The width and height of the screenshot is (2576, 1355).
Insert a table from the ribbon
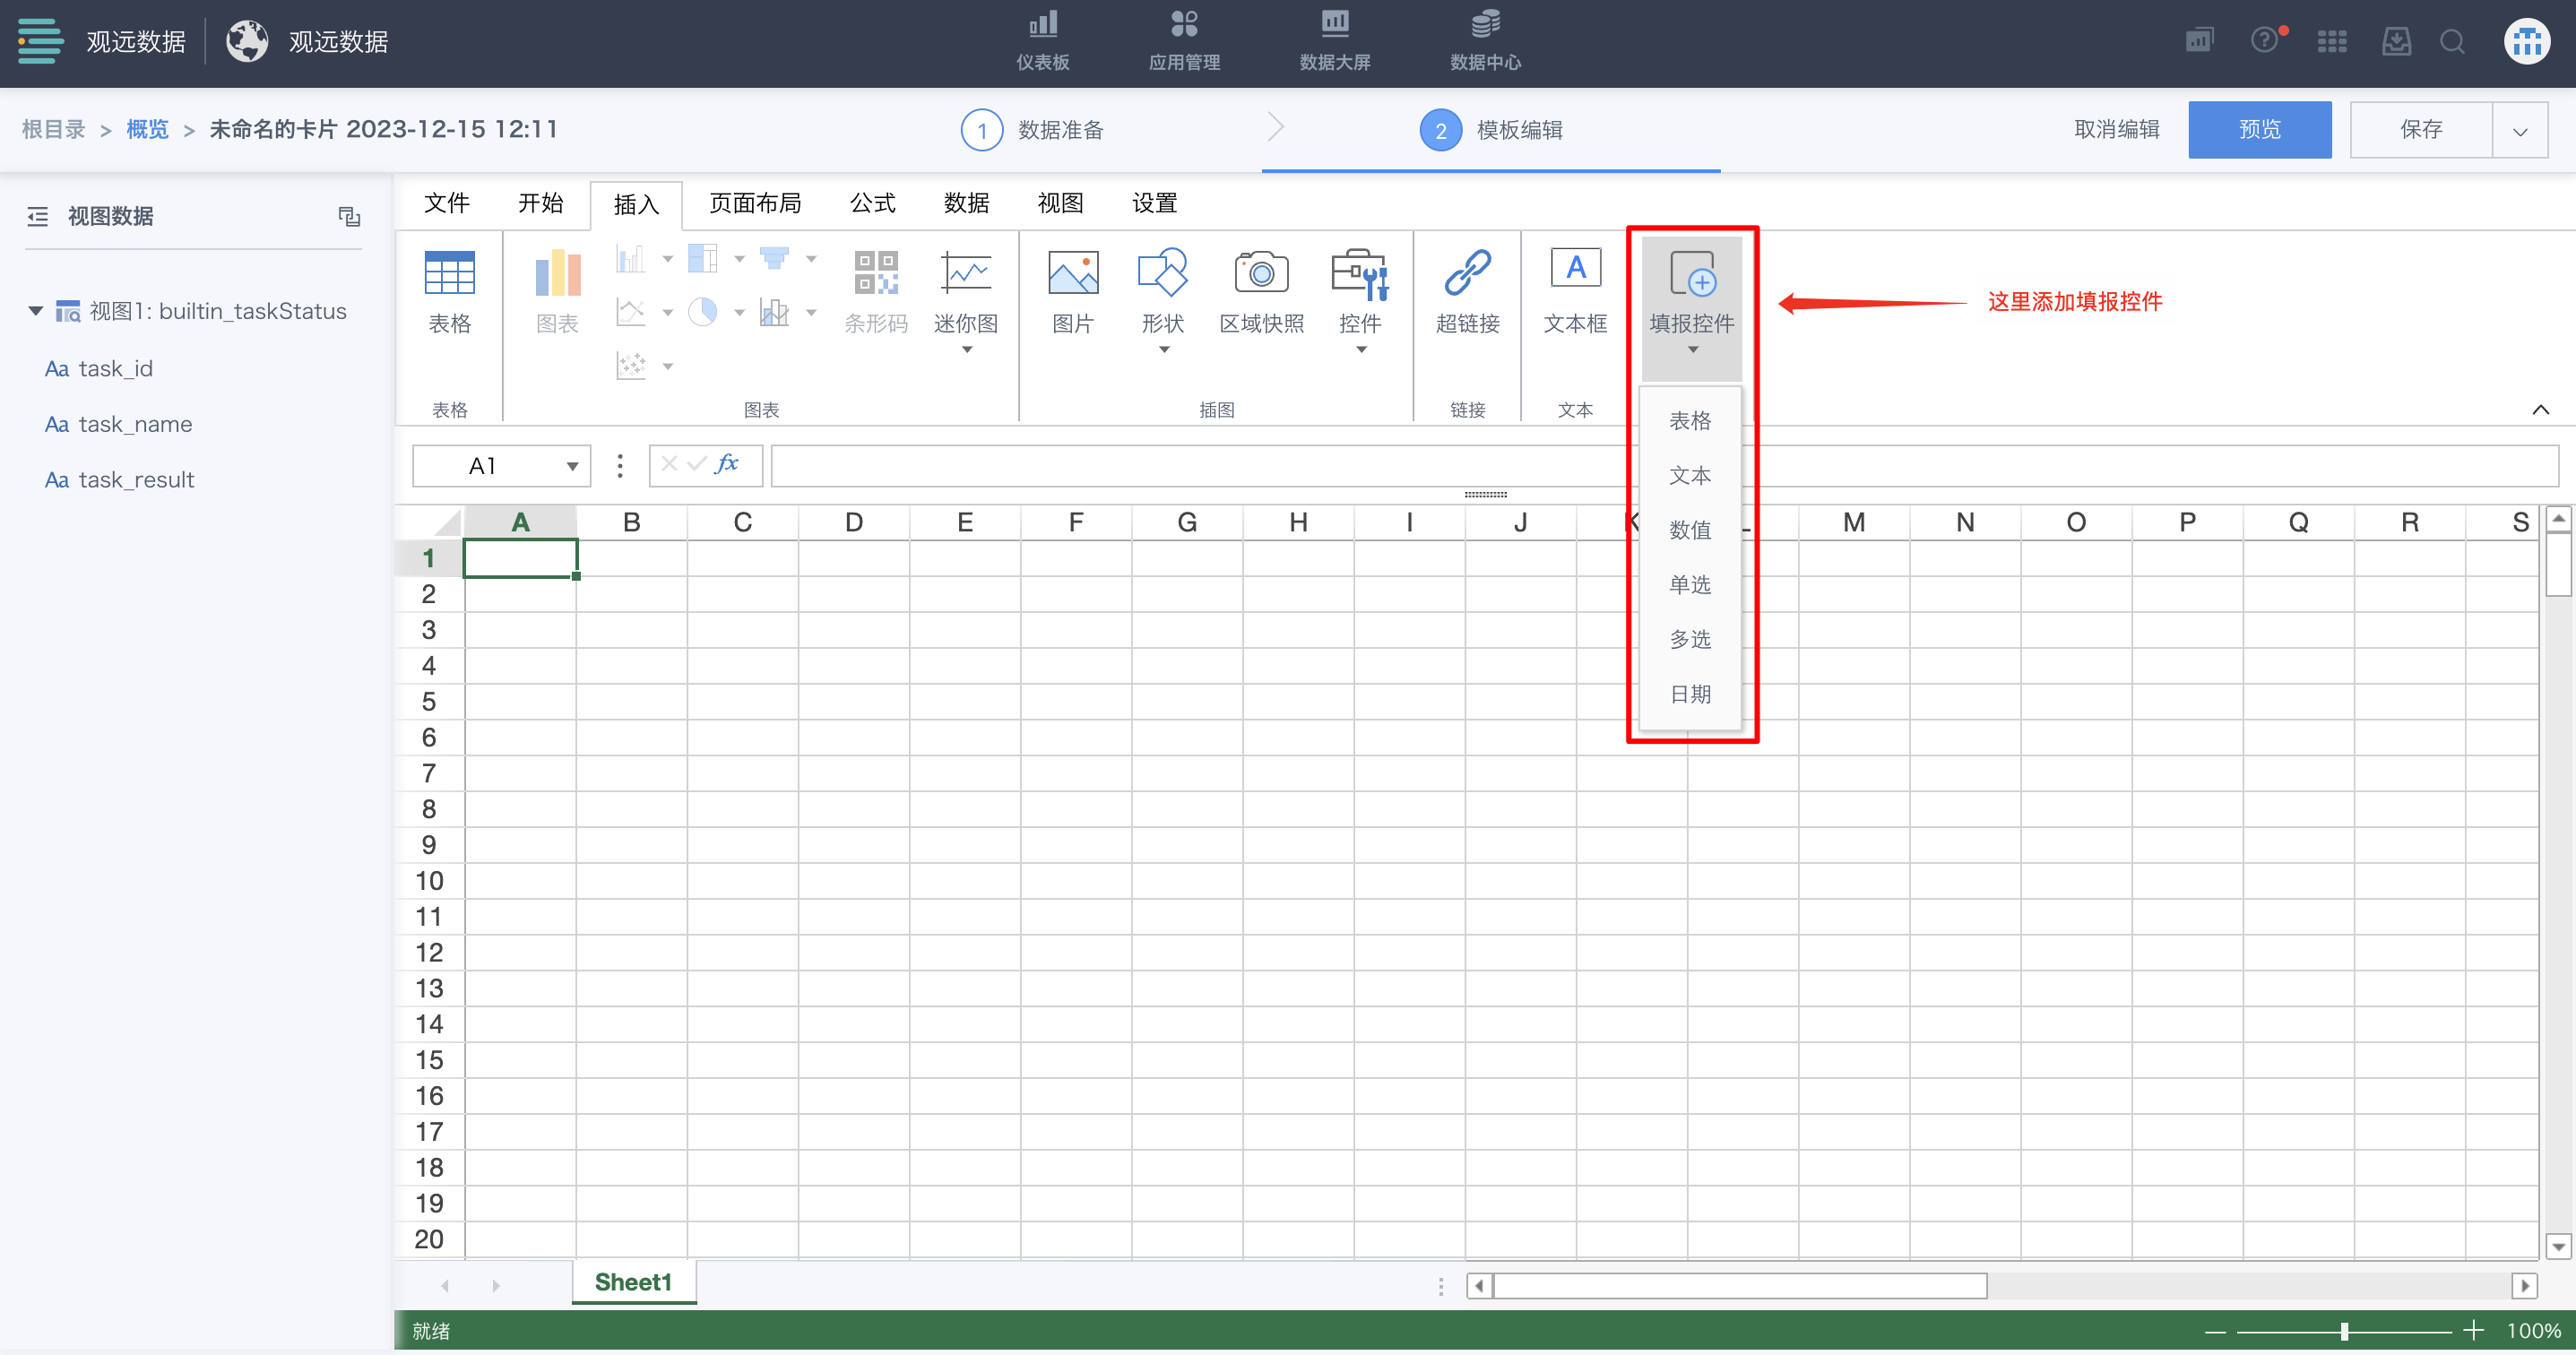449,273
